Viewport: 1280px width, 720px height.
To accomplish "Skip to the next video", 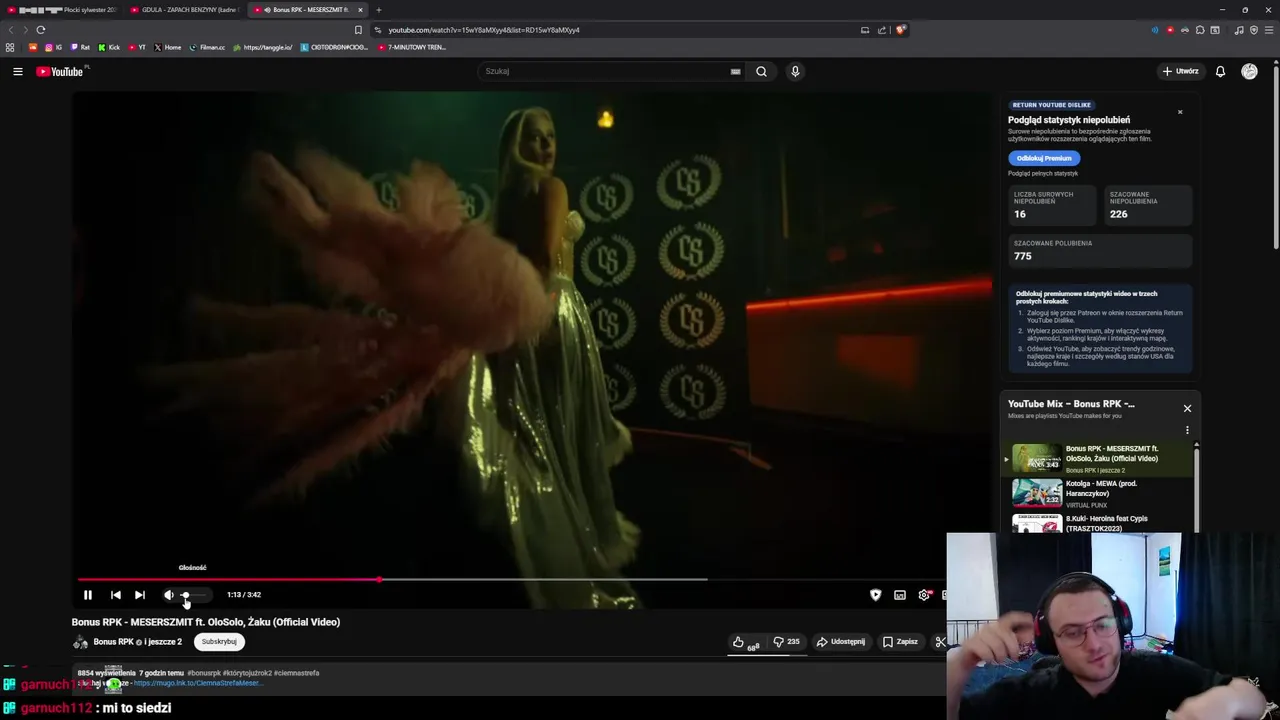I will 140,595.
